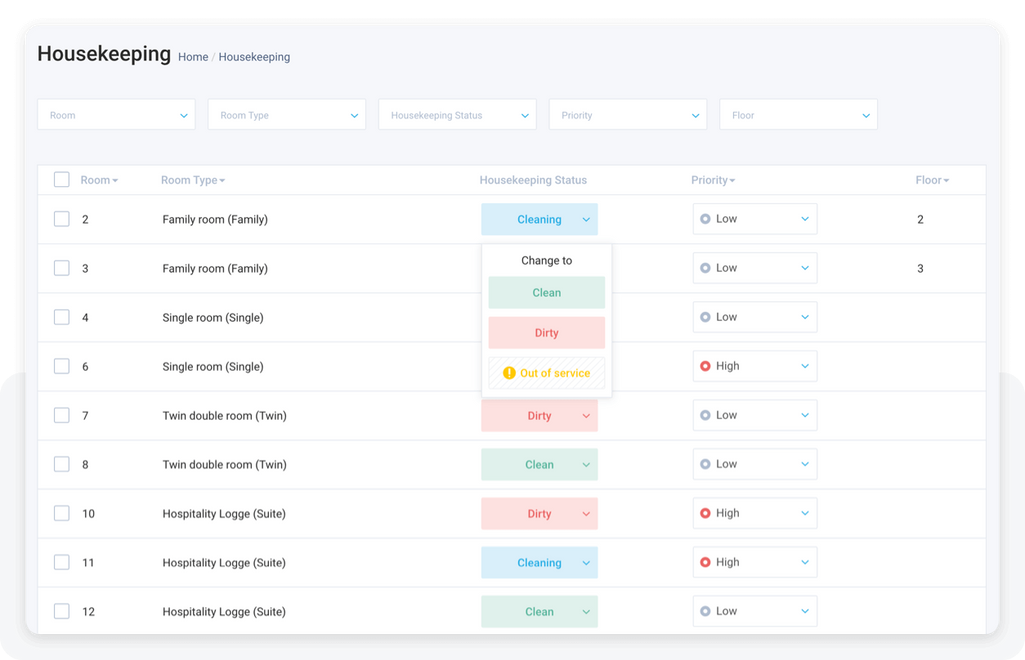Click 'Hospitality Logge (Suite)' in room 11 row
1025x660 pixels.
click(224, 563)
